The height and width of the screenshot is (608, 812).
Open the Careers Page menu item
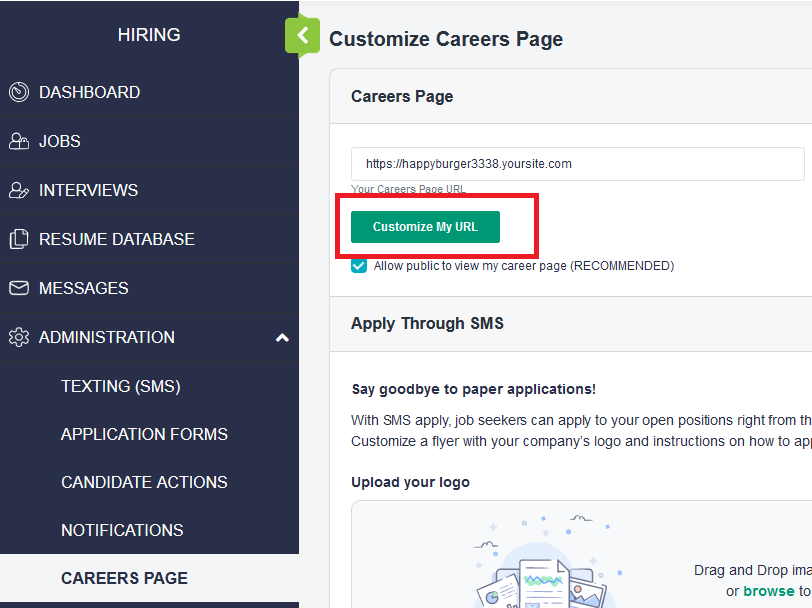[x=124, y=578]
